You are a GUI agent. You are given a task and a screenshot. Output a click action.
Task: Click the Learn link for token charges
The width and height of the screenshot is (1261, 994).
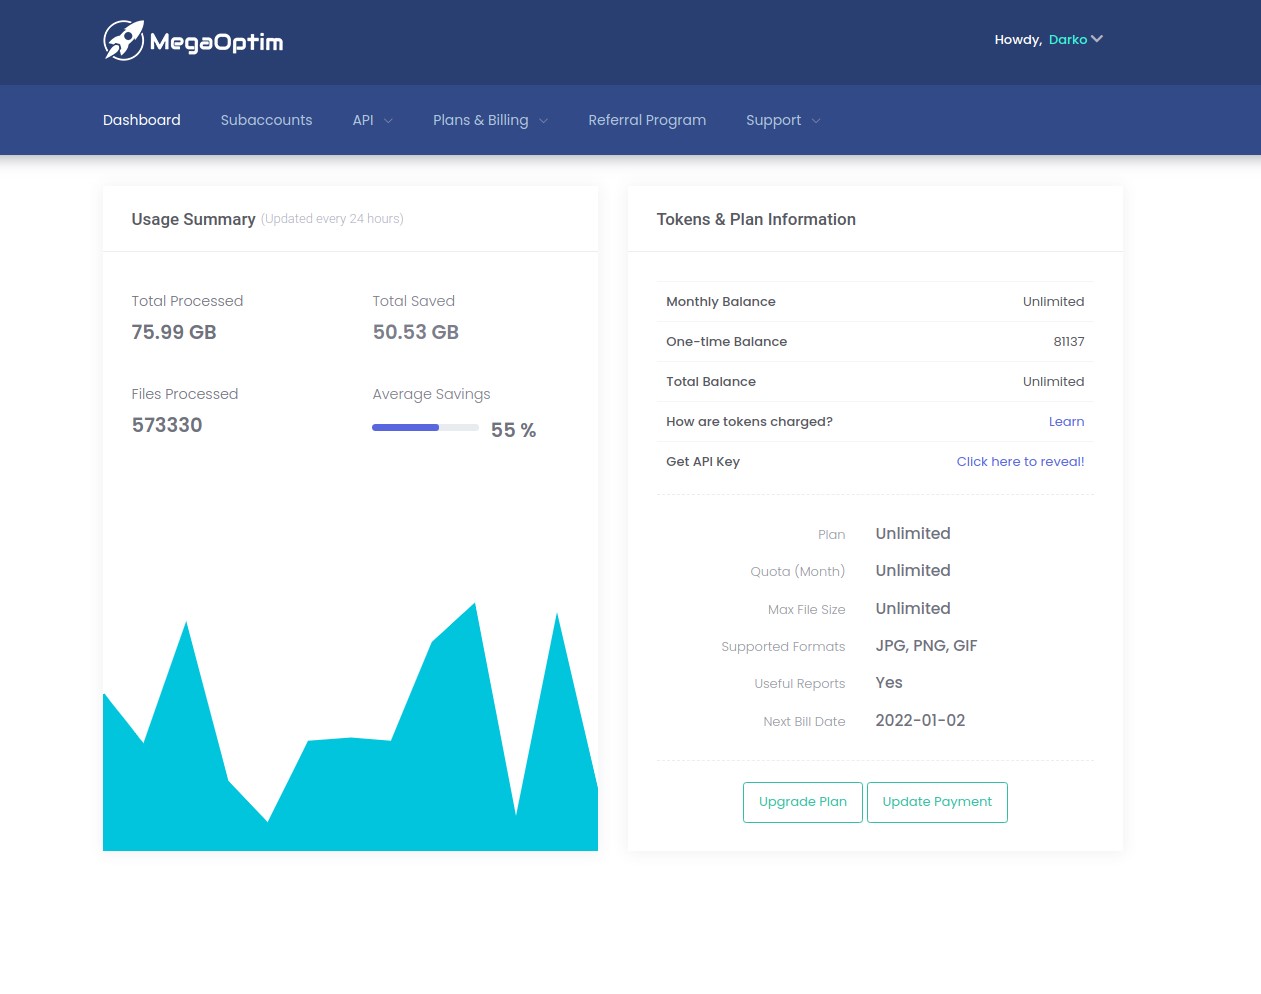(x=1066, y=422)
